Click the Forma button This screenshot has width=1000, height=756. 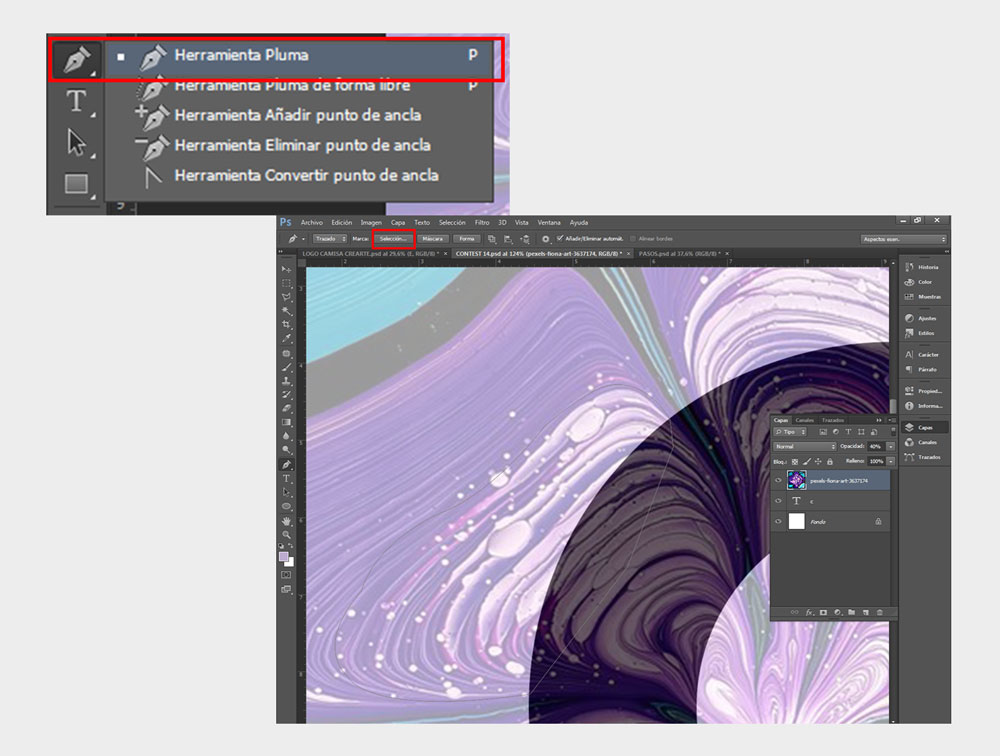(x=467, y=239)
